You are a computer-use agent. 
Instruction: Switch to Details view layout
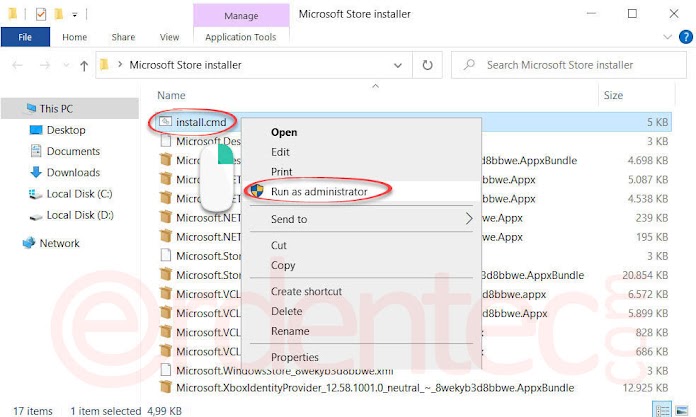click(663, 410)
